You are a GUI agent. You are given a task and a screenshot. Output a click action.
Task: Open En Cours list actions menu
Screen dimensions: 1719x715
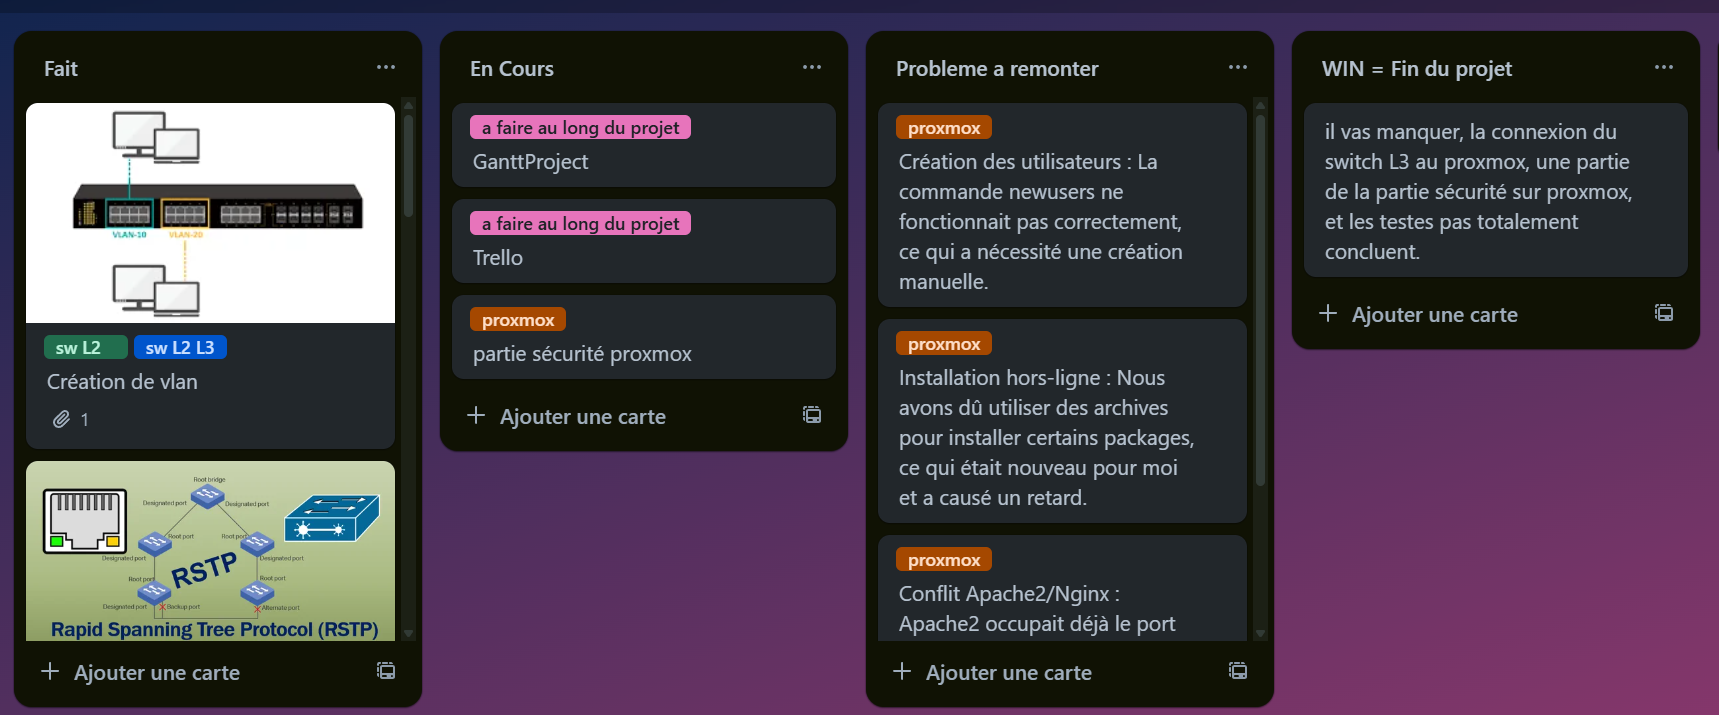click(x=812, y=68)
